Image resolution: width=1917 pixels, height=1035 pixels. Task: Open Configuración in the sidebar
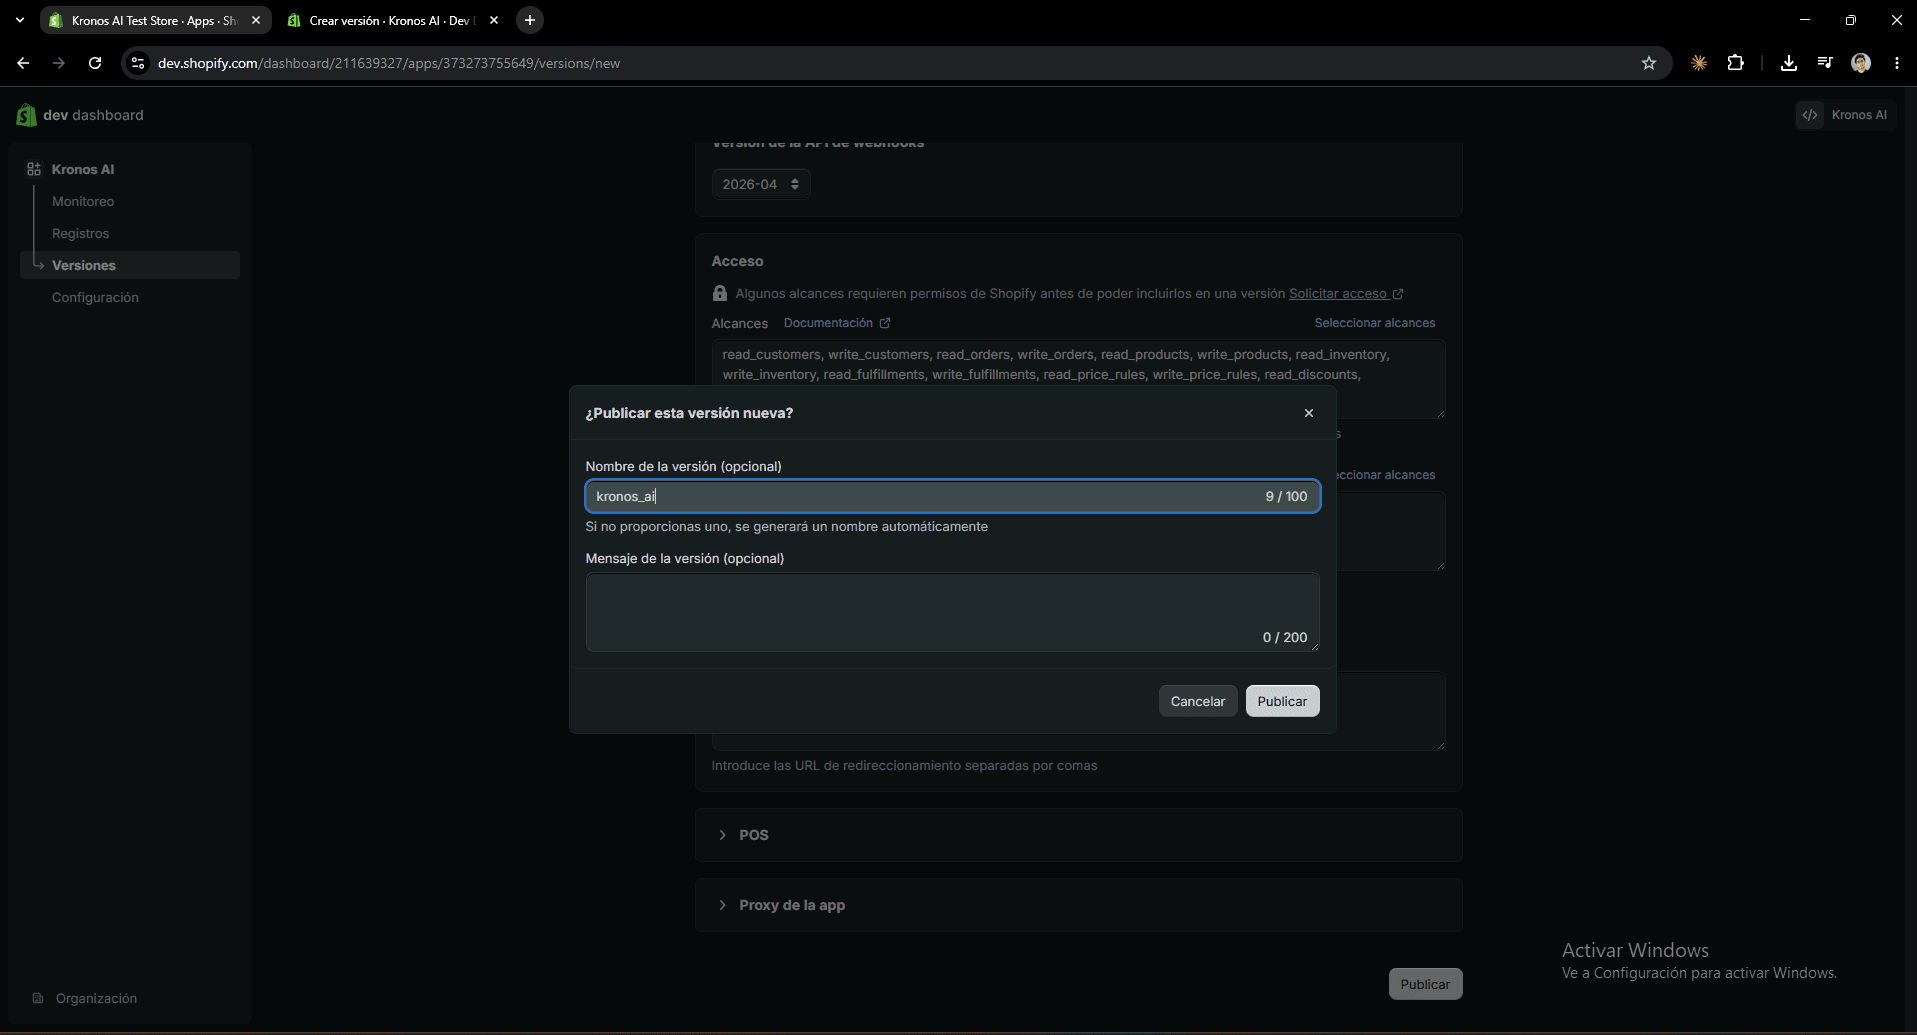pos(95,297)
